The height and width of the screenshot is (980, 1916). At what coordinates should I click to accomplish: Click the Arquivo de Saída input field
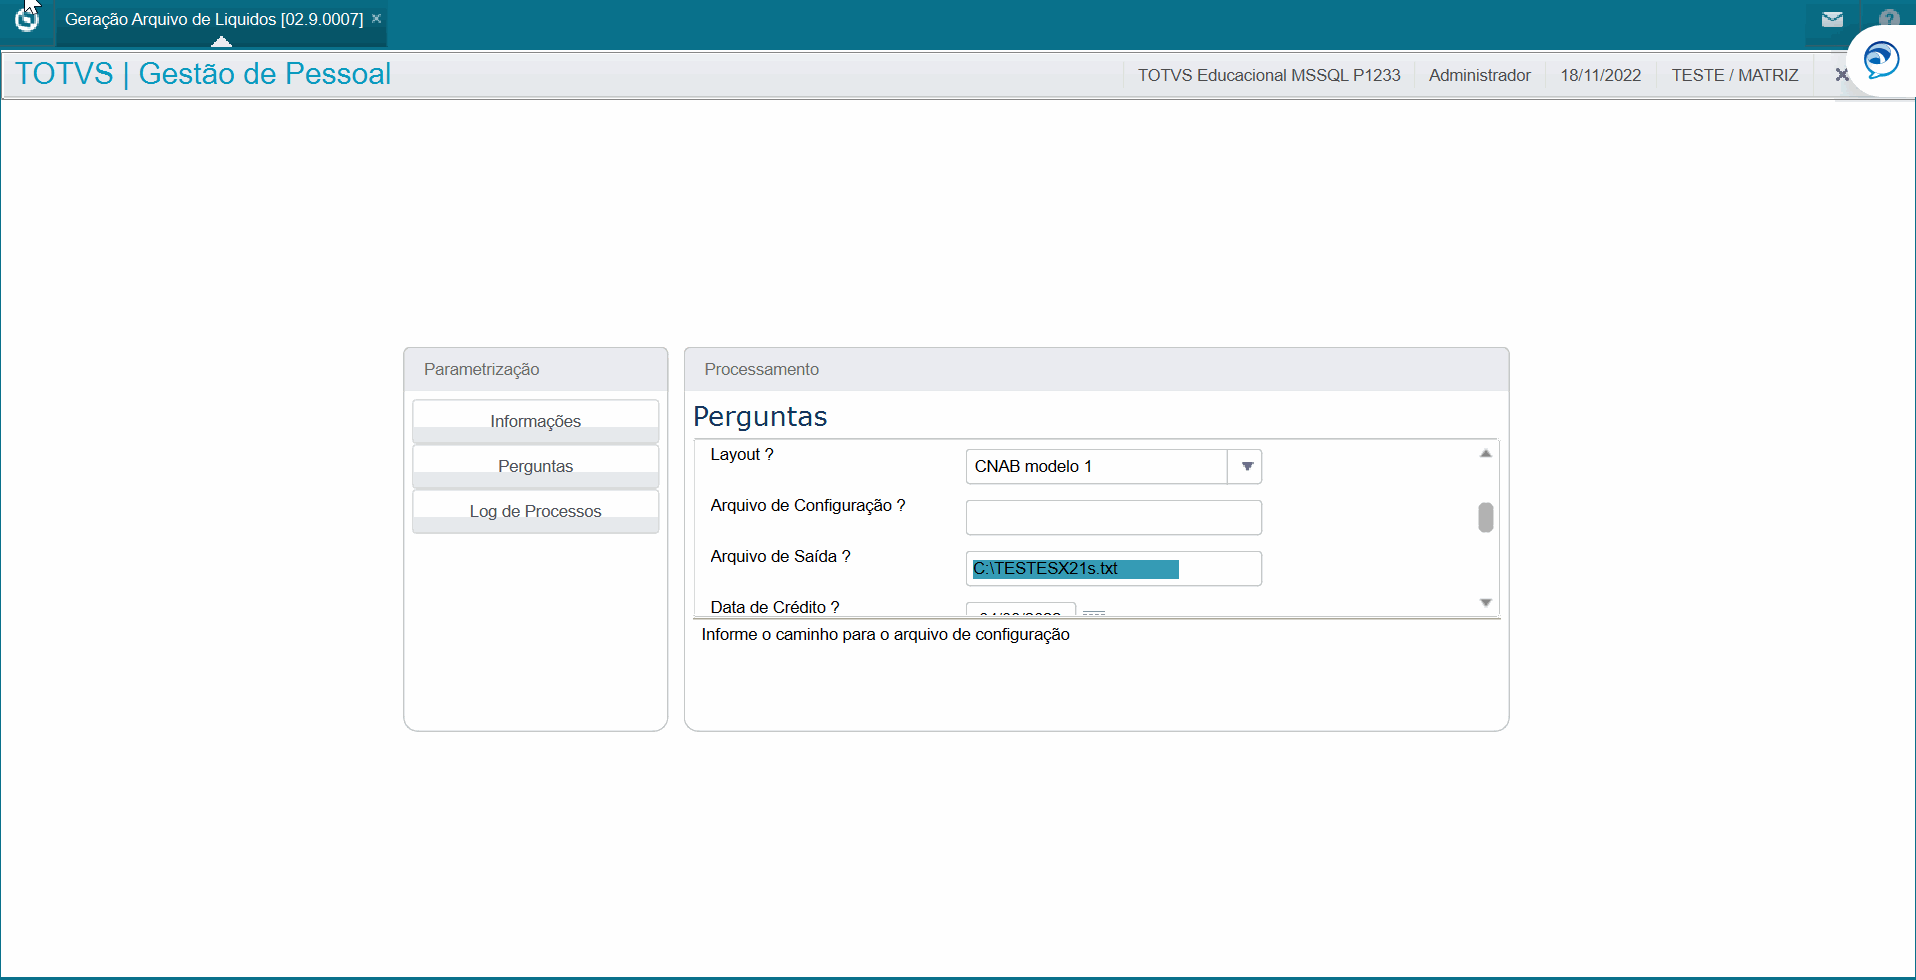1113,568
